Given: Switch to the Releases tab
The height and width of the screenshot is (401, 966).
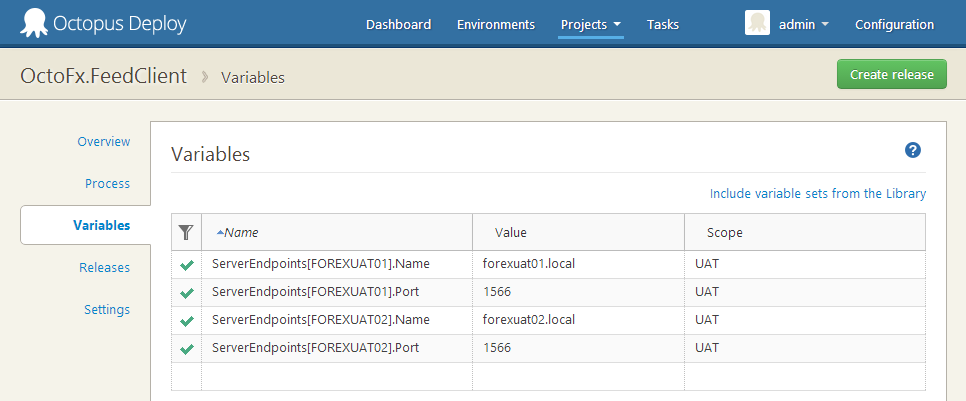Looking at the screenshot, I should (104, 267).
